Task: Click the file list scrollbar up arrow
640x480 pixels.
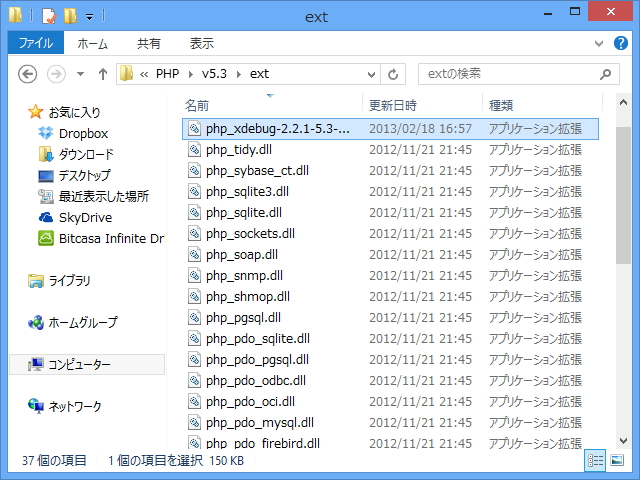Action: click(x=623, y=102)
